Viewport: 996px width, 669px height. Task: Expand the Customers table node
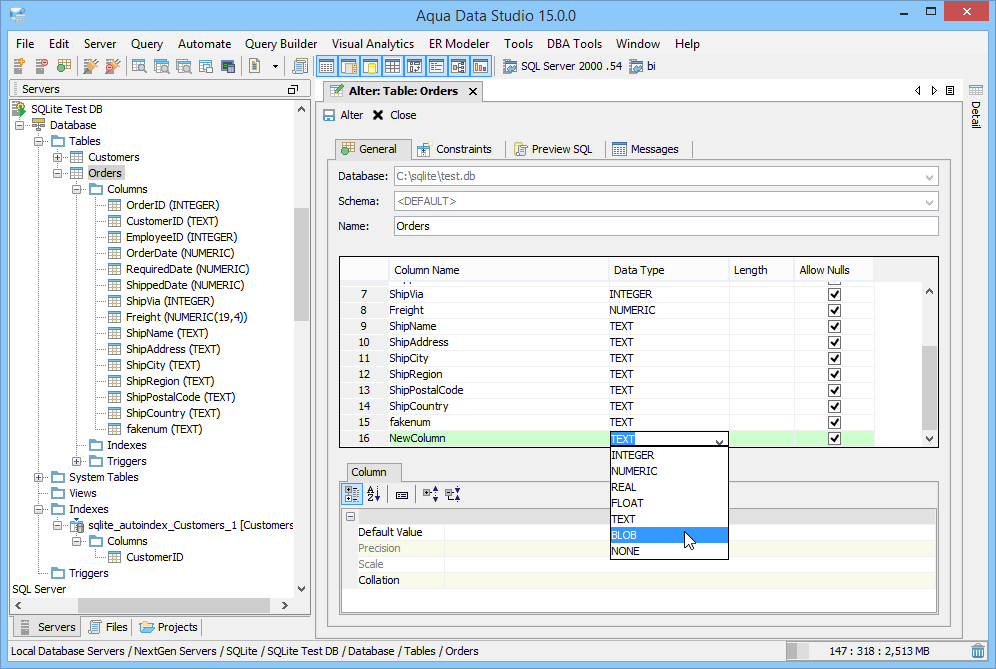click(57, 157)
